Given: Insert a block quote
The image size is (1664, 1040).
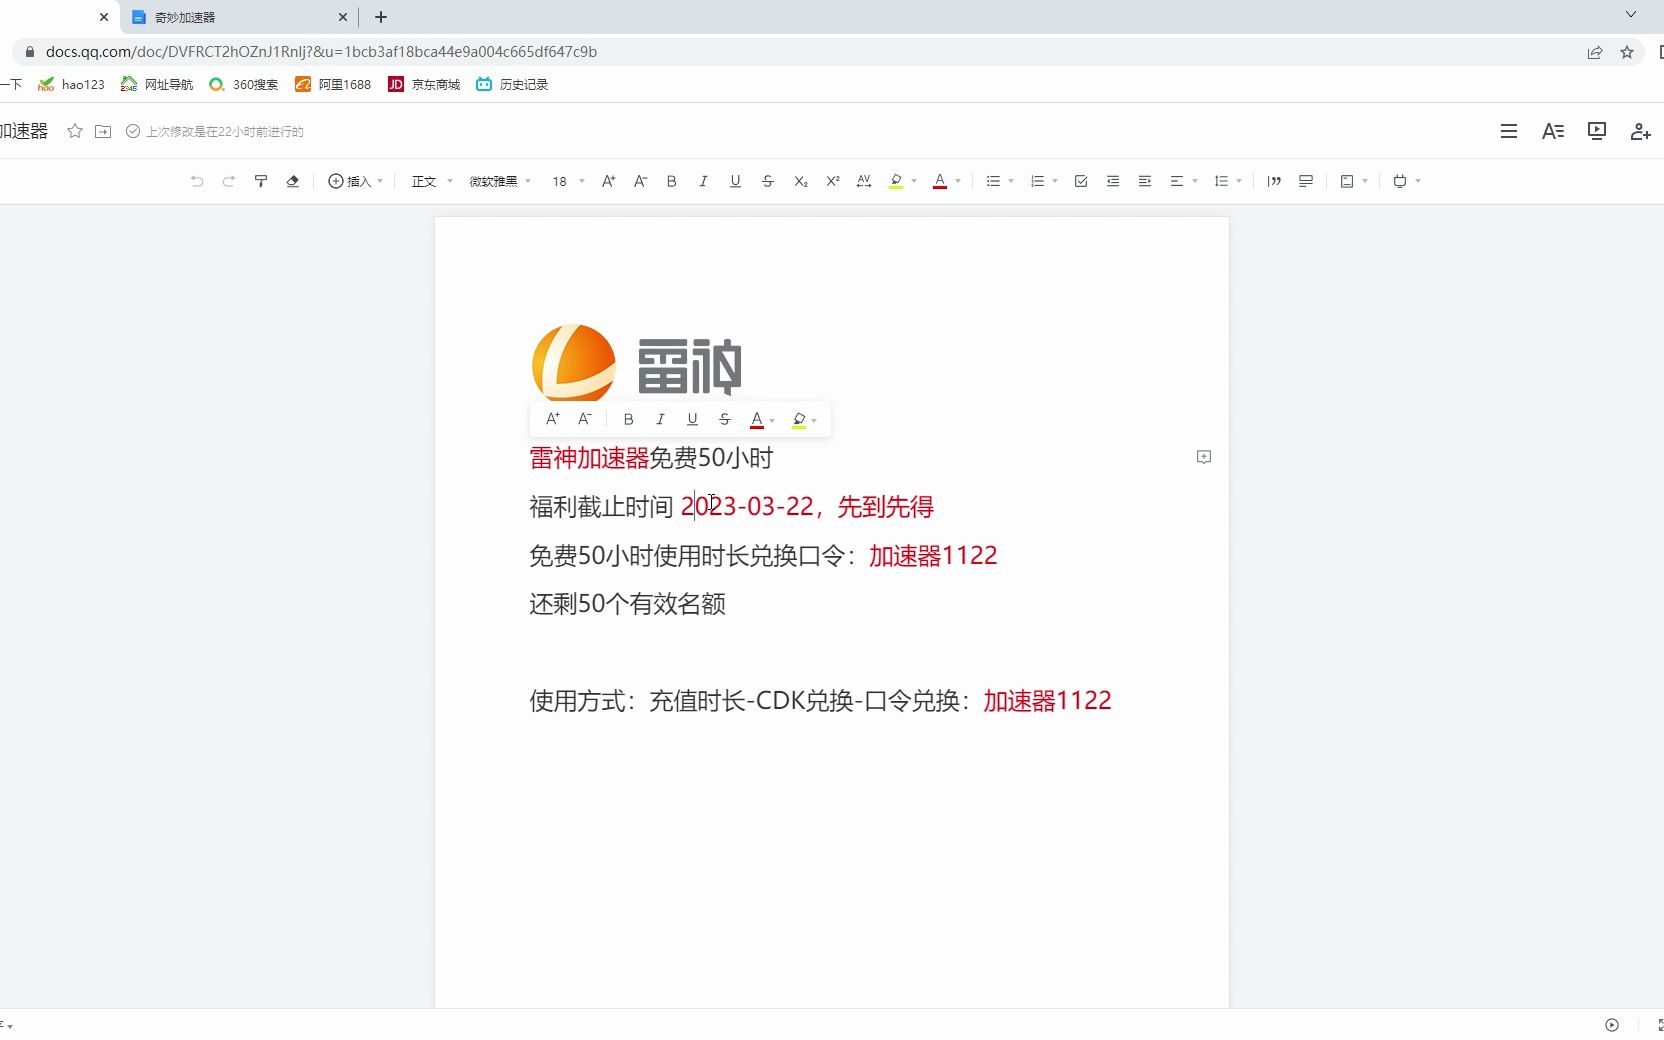Looking at the screenshot, I should [x=1274, y=181].
